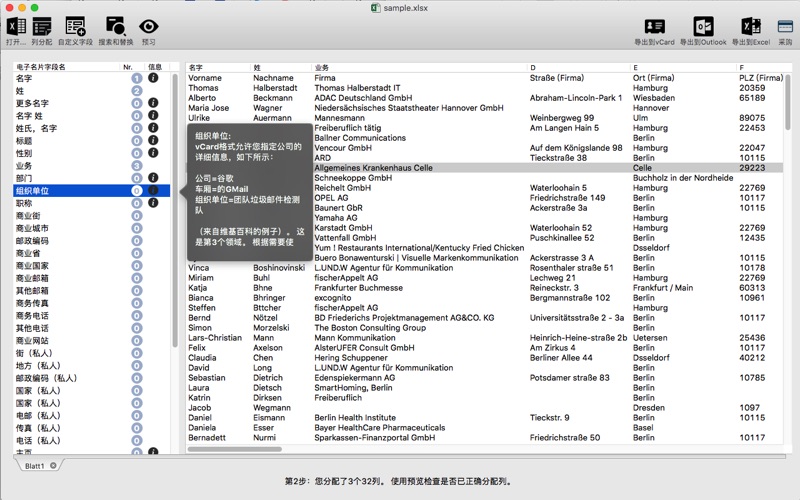The height and width of the screenshot is (500, 800).
Task: Show info for 部门 field
Action: point(153,178)
